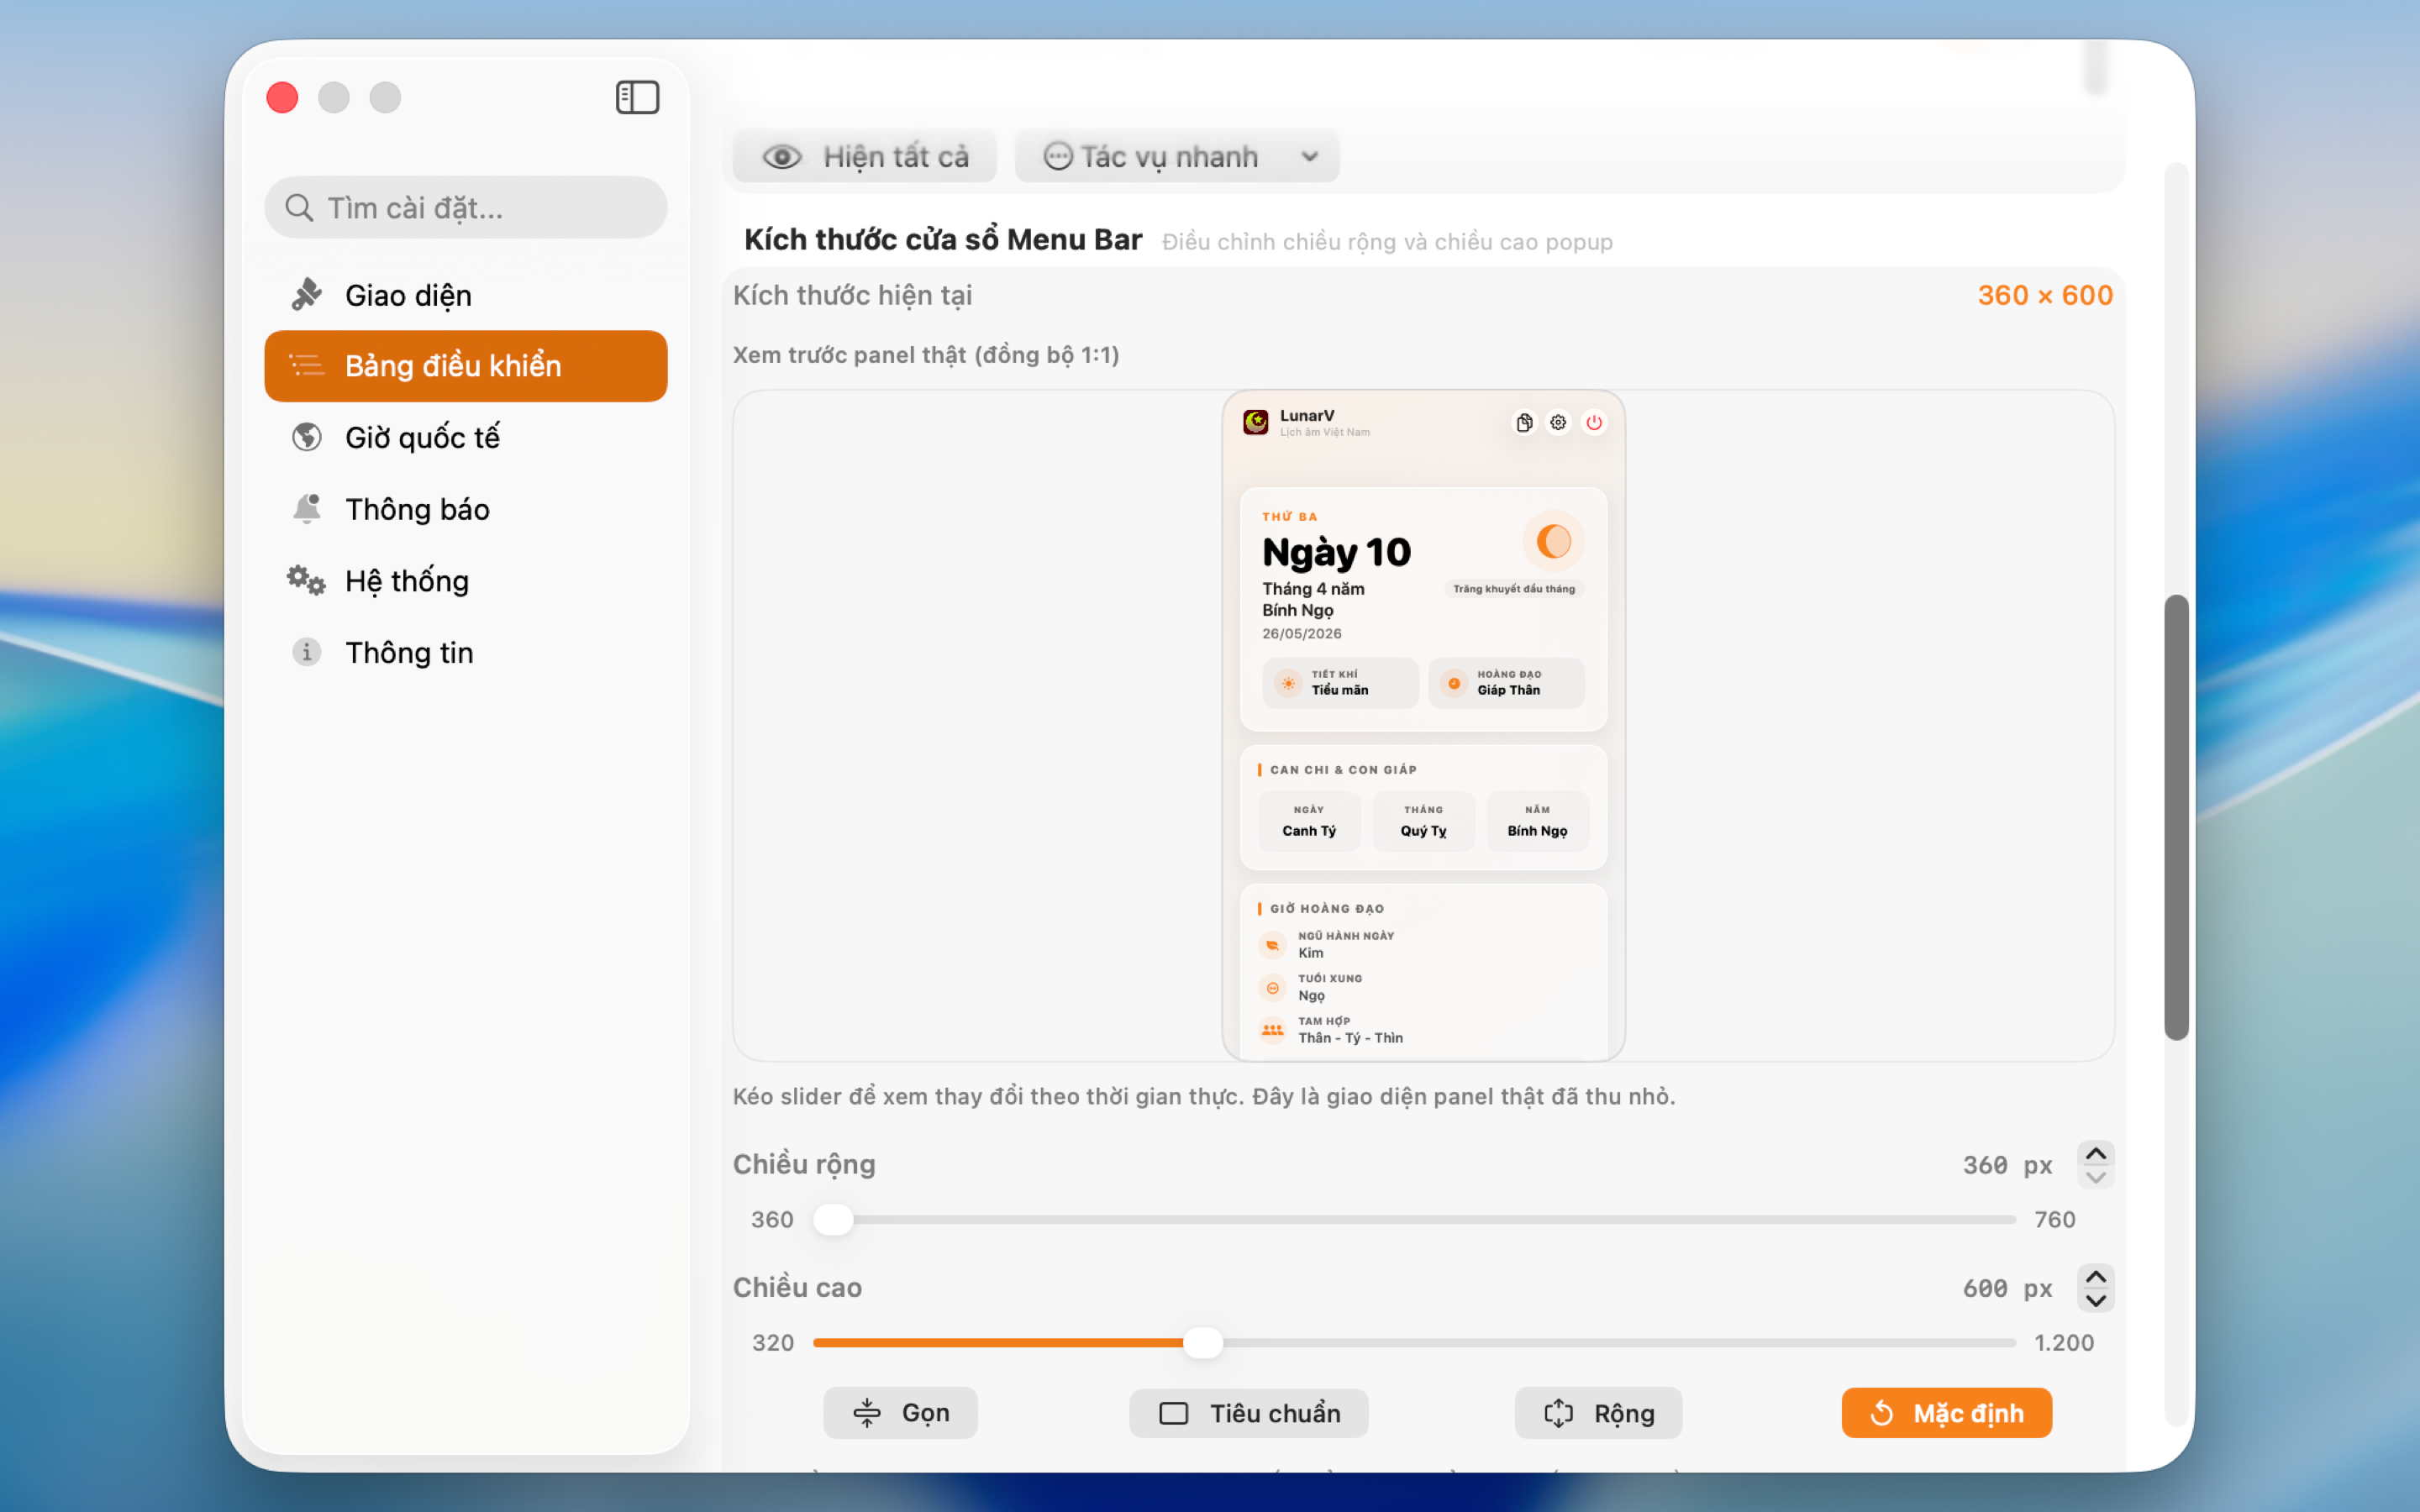Click the orange 360 × 600 size value
2420x1512 pixels.
[2045, 295]
